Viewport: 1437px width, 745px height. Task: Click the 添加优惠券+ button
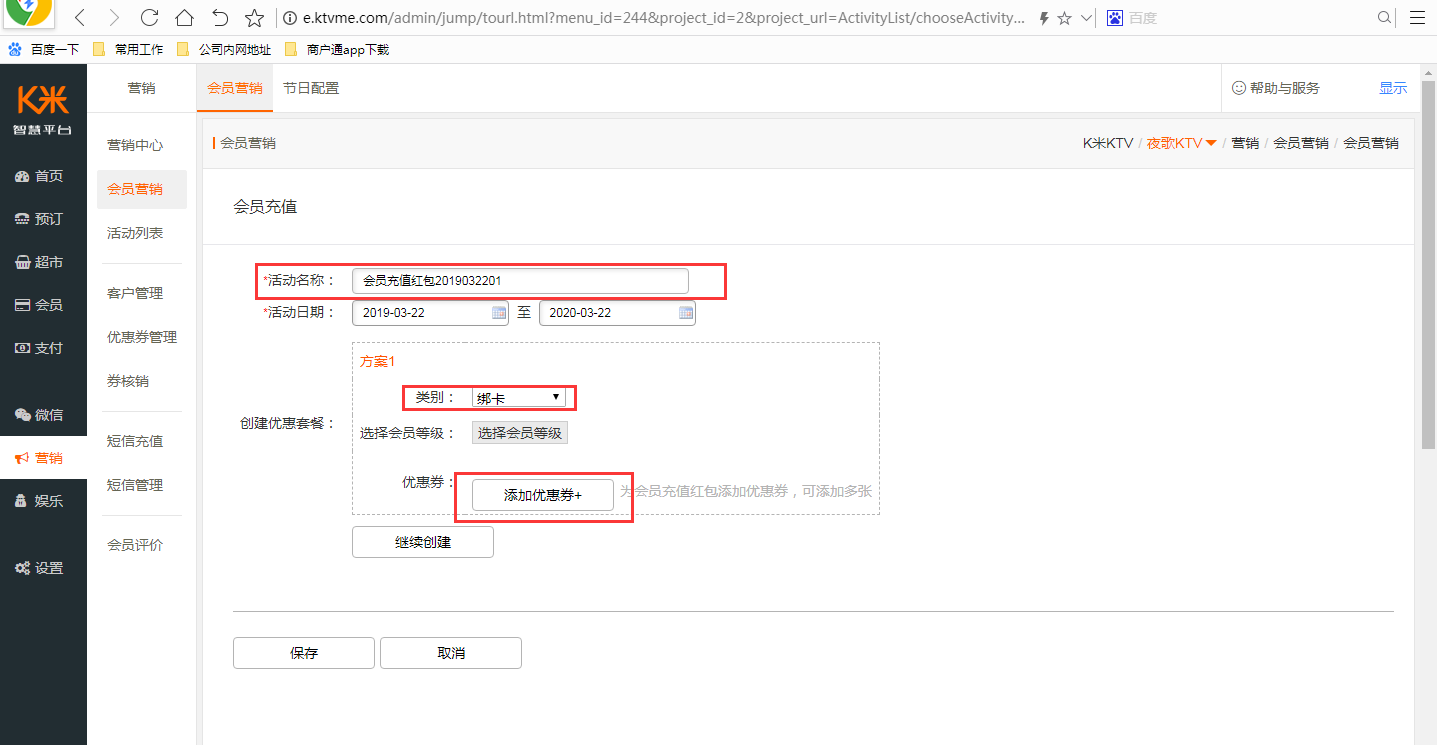coord(543,495)
